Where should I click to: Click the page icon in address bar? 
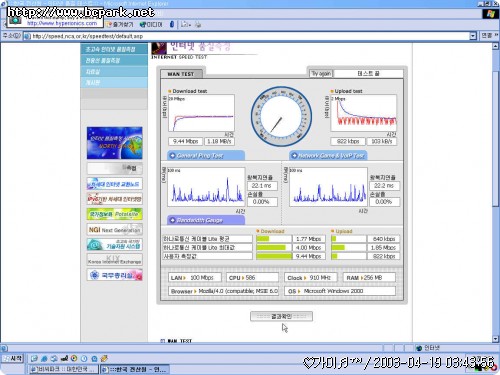(x=27, y=36)
